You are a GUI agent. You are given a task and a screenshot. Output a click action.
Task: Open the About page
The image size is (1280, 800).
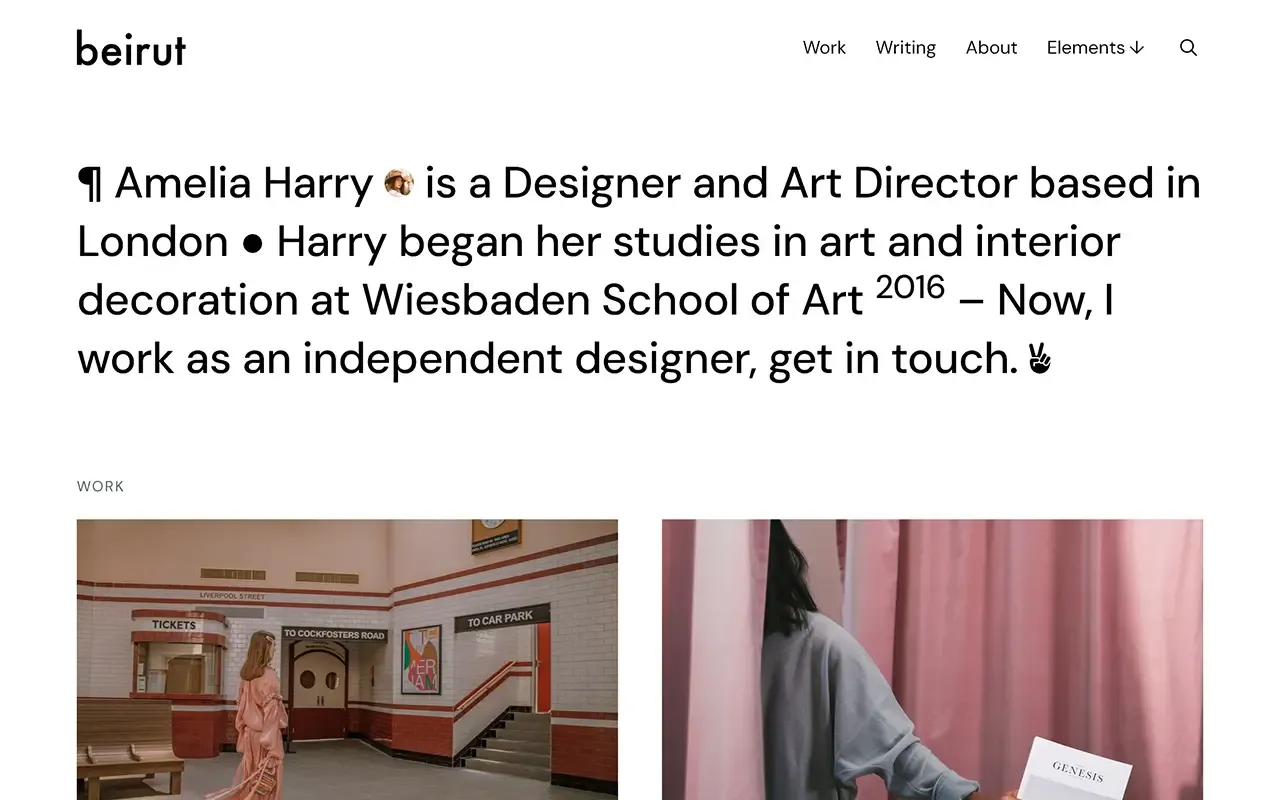[991, 48]
